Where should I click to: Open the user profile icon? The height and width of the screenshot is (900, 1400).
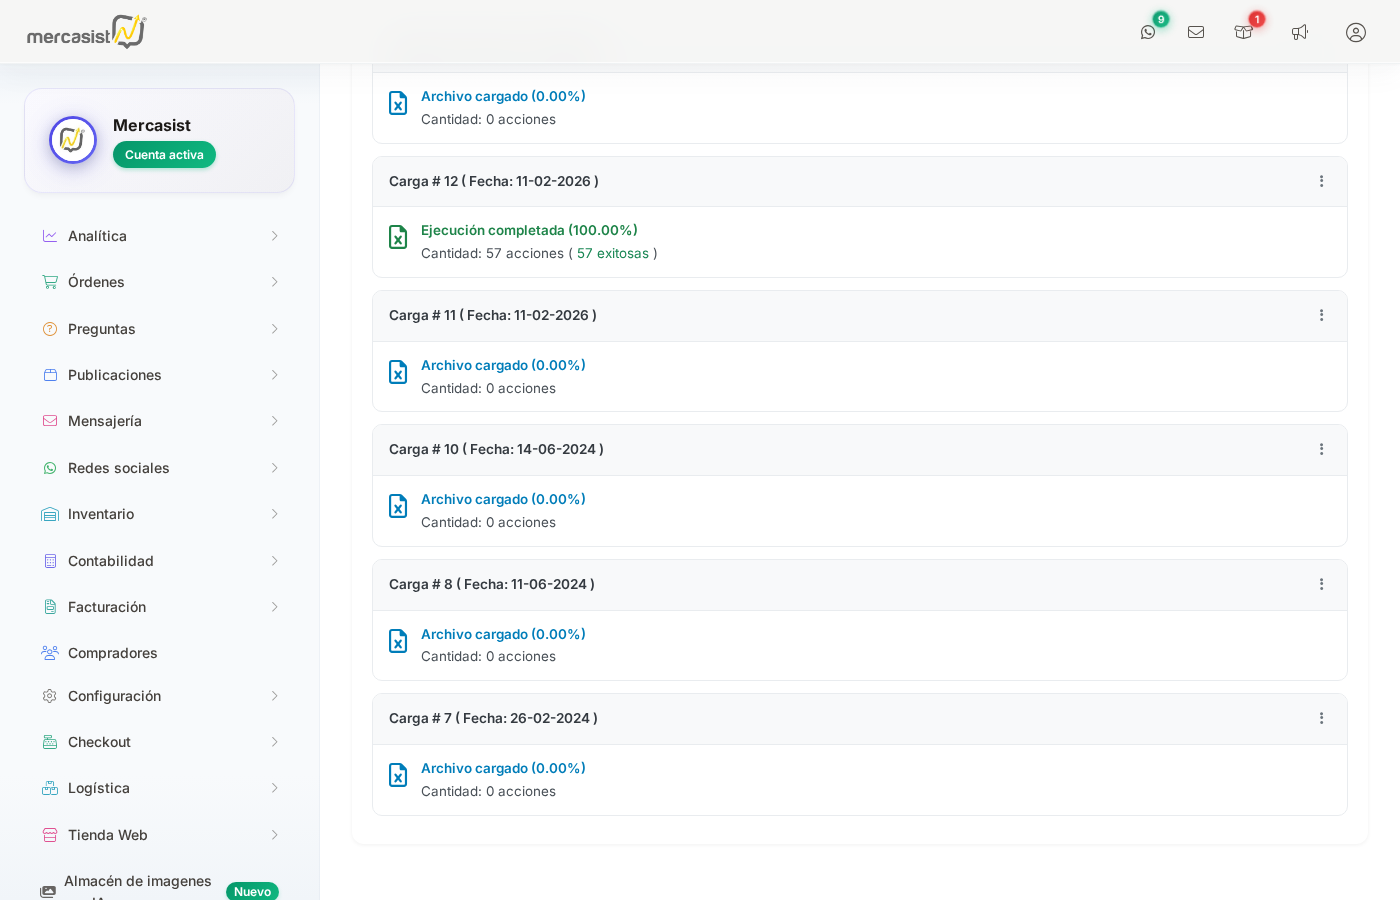pos(1356,32)
